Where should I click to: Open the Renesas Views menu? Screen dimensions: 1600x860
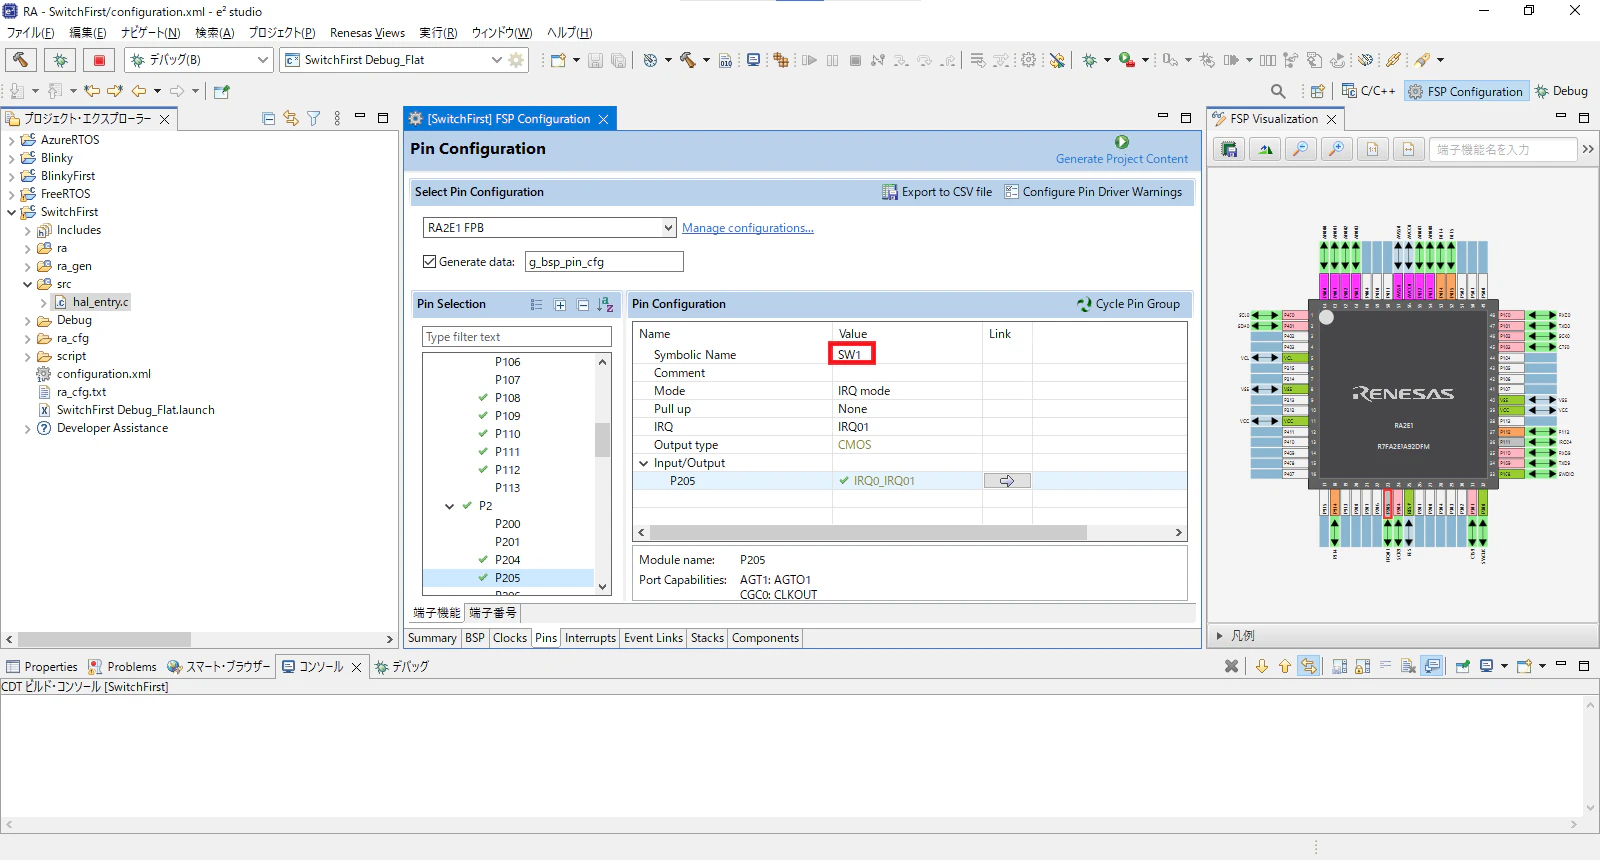click(x=367, y=33)
